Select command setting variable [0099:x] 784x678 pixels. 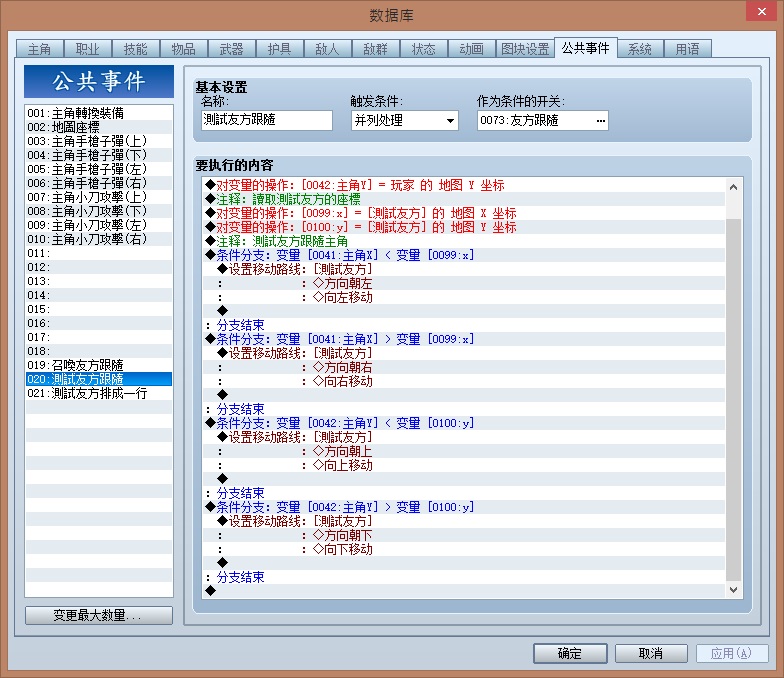464,213
